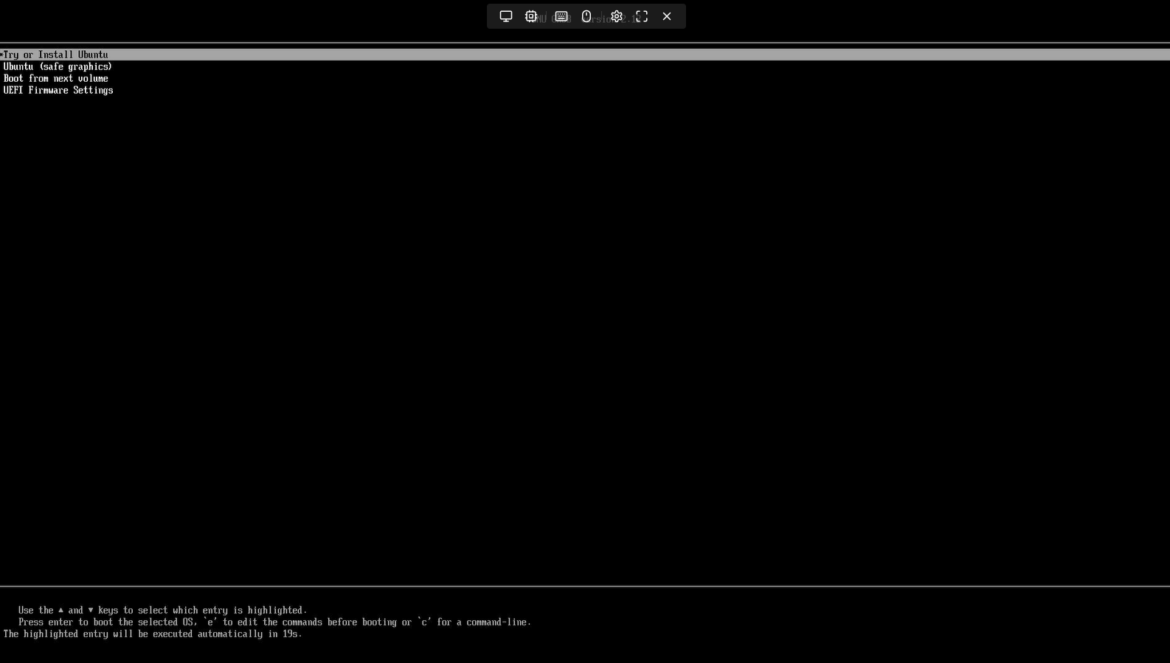Select 'Try or Install Ubuntu' boot entry

point(585,54)
